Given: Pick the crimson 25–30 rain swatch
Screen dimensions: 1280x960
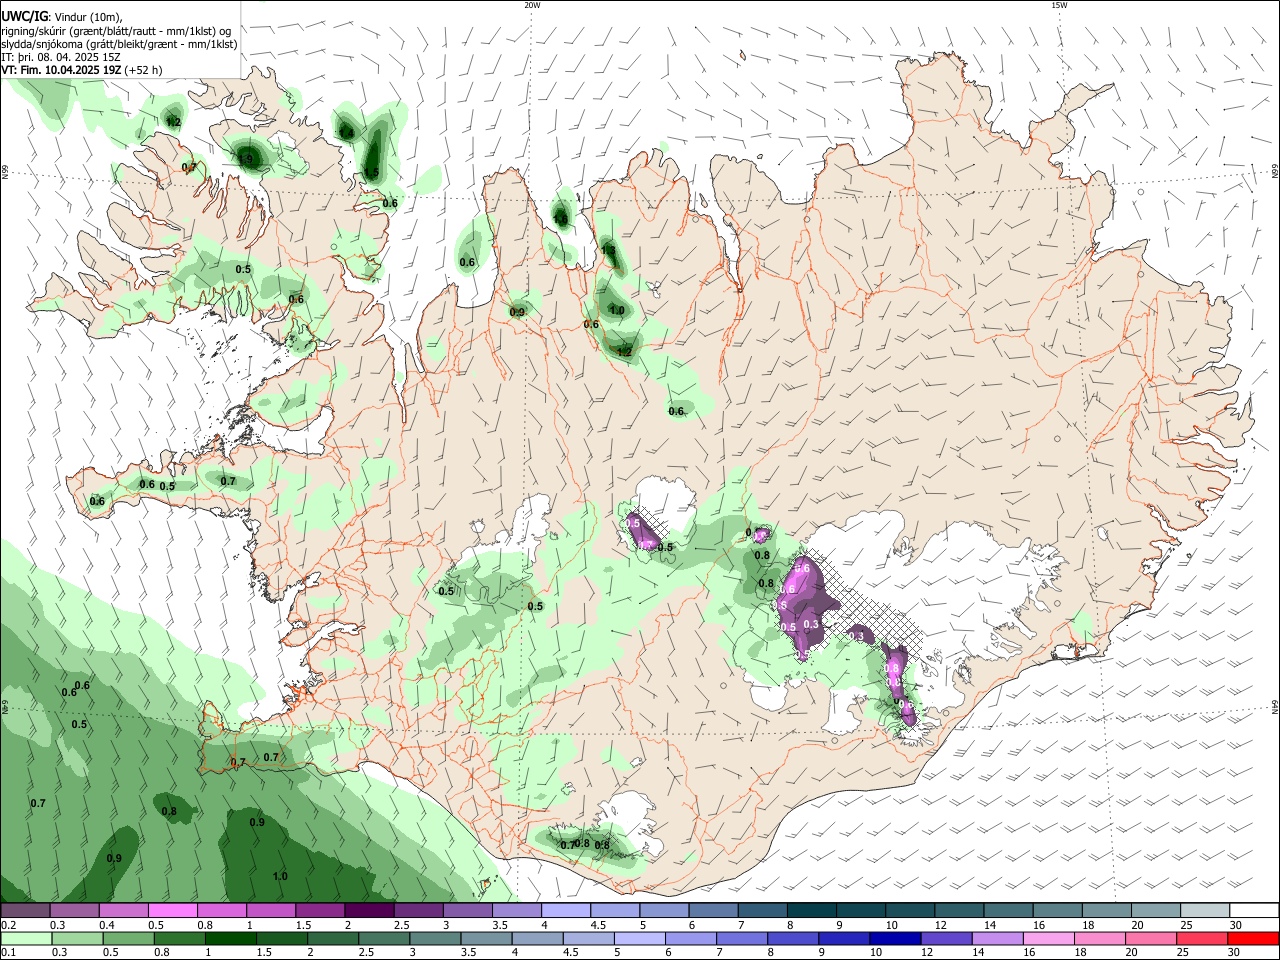Looking at the screenshot, I should click(1202, 938).
